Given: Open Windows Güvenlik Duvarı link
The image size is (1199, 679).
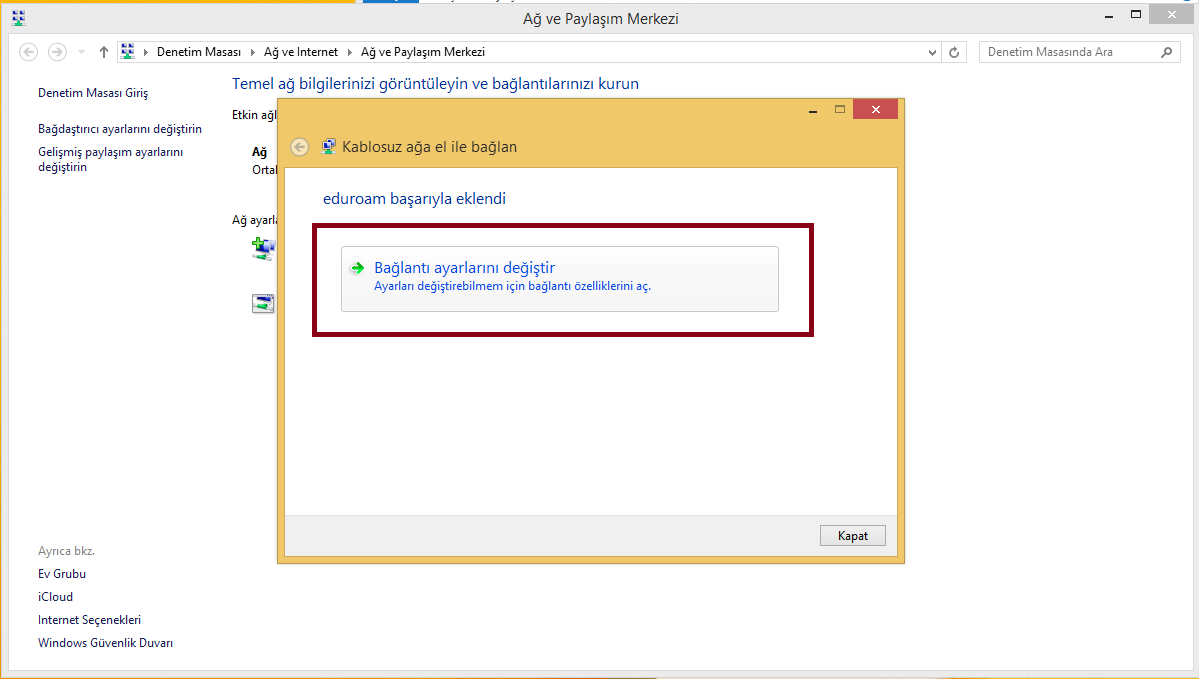Looking at the screenshot, I should pyautogui.click(x=105, y=643).
